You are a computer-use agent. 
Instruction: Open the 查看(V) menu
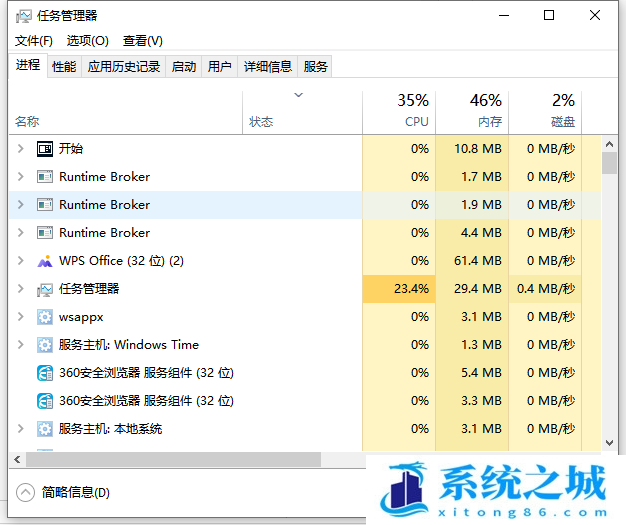[143, 41]
